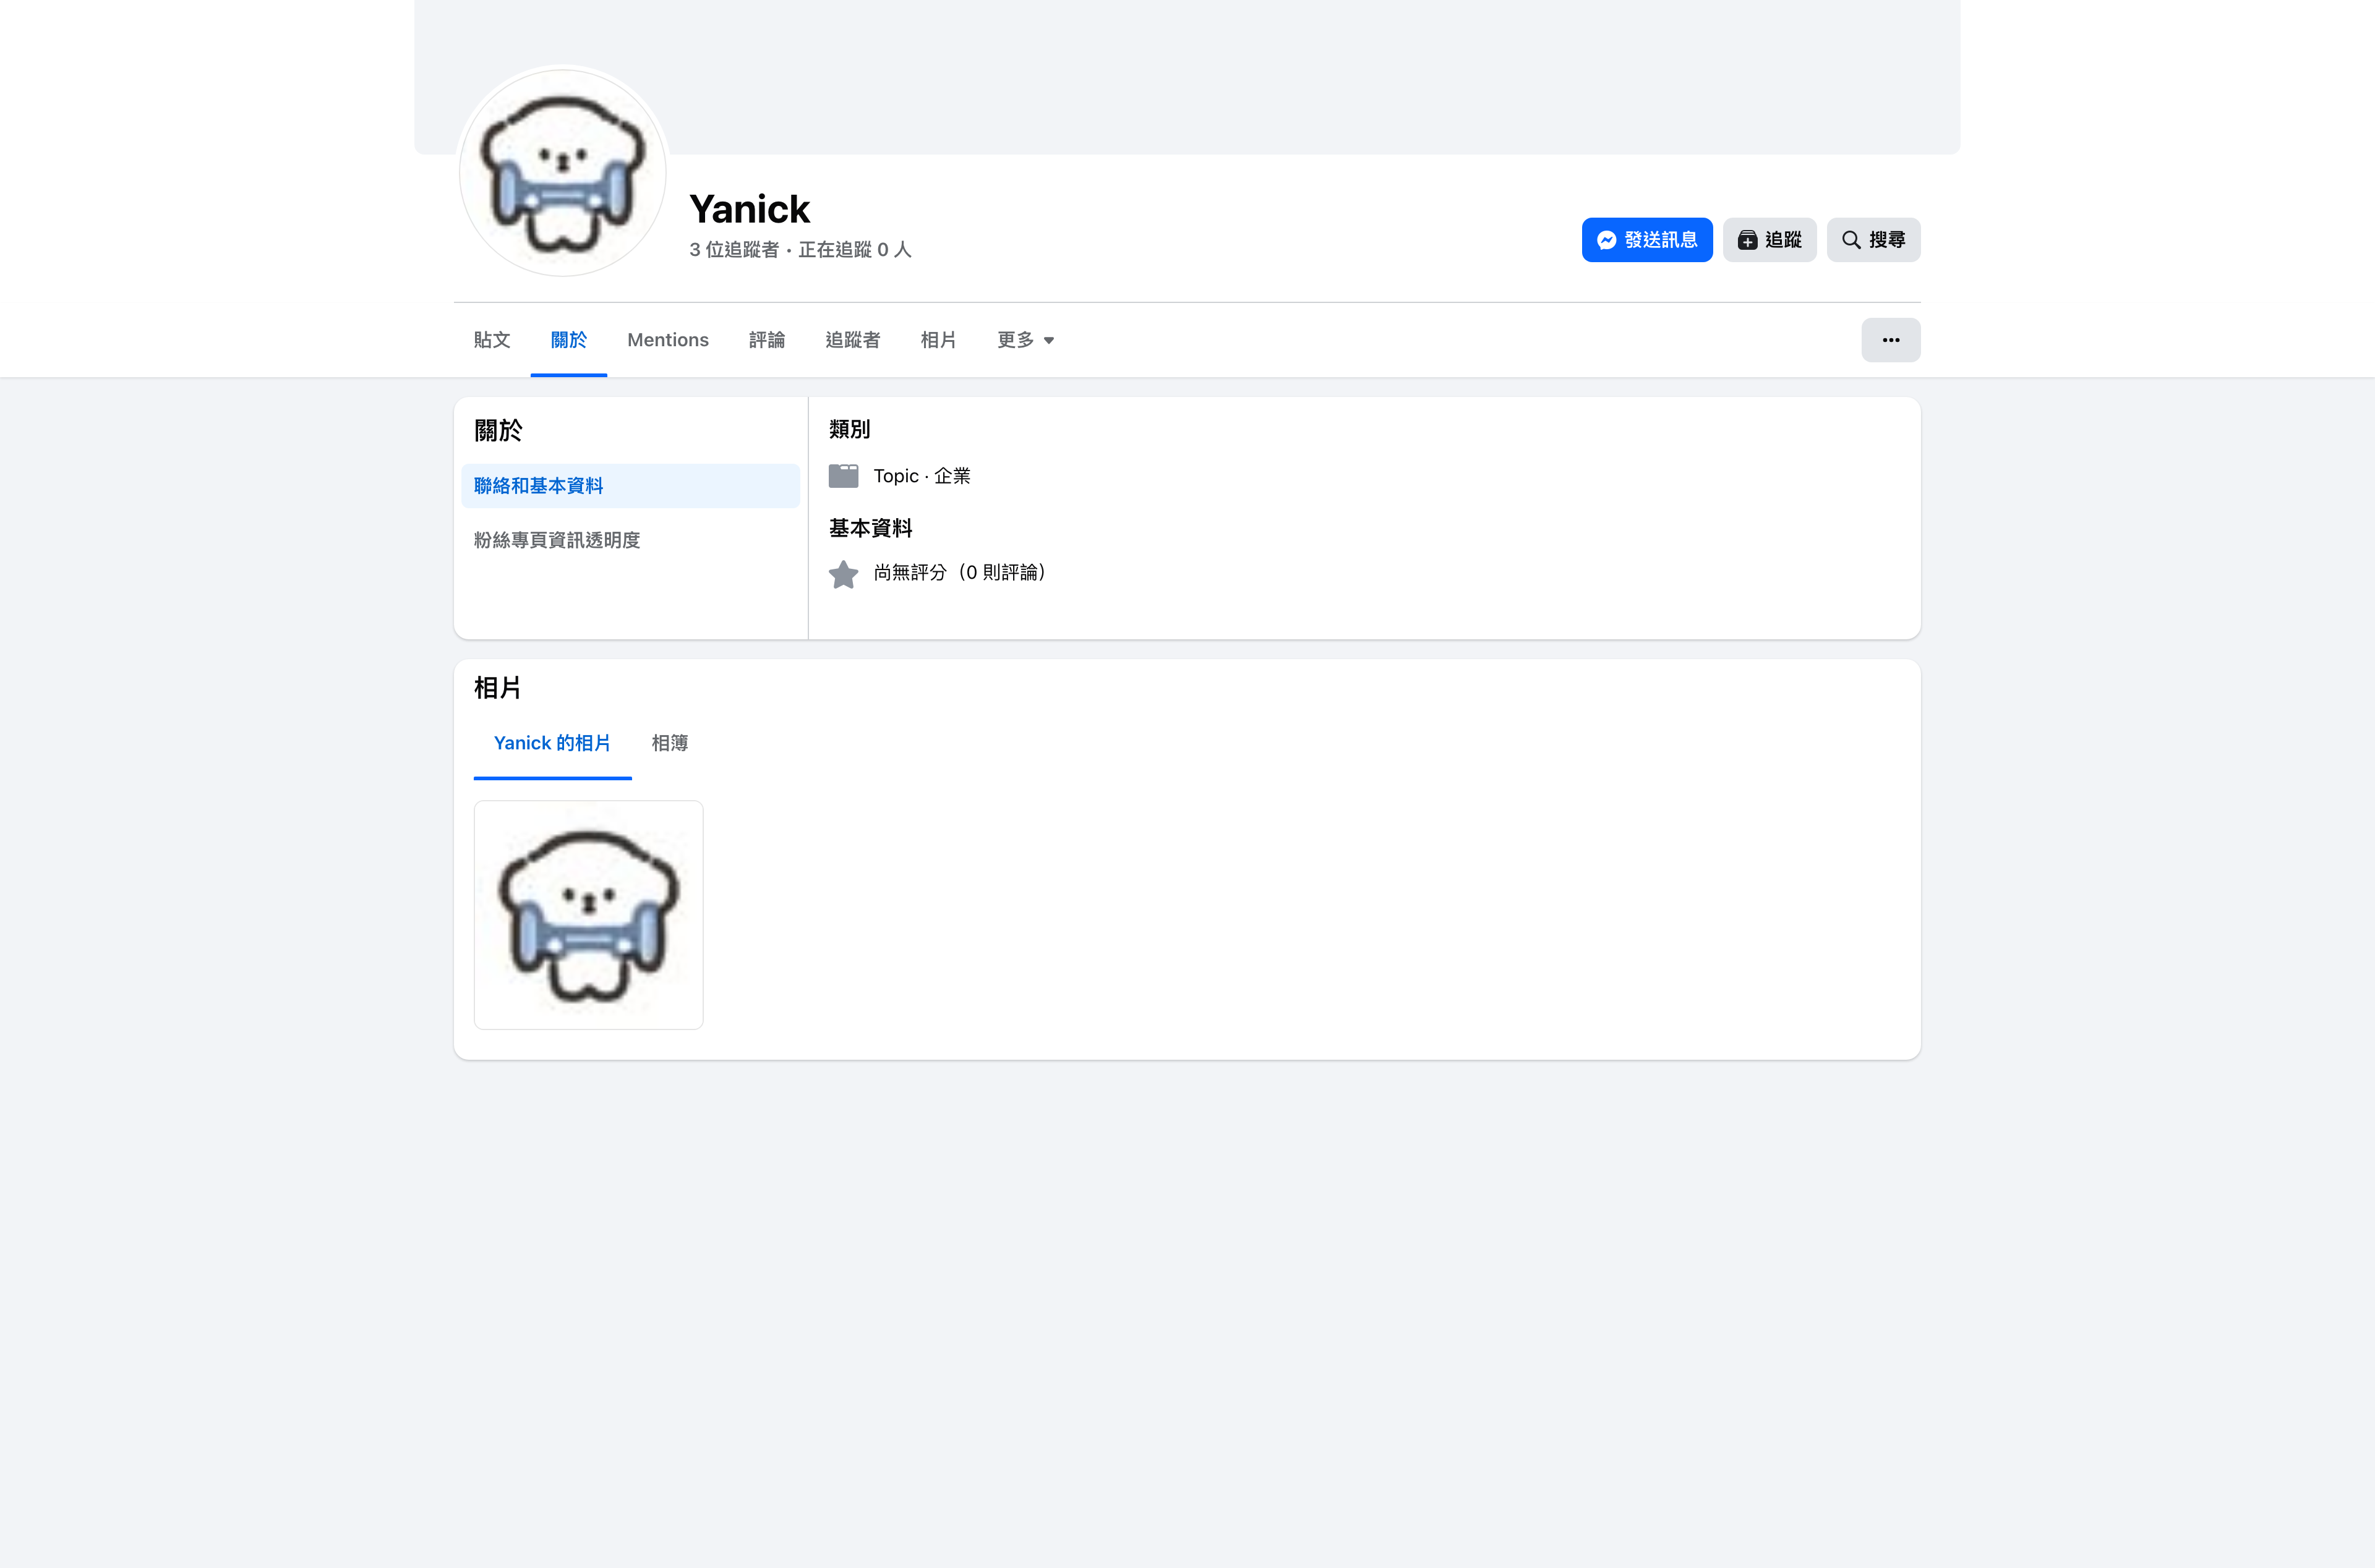Click the magnifier icon in 搜尋 button
This screenshot has height=1568, width=2375.
click(x=1851, y=240)
